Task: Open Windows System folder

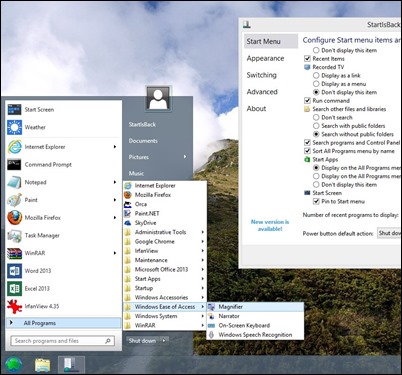Action: [165, 316]
